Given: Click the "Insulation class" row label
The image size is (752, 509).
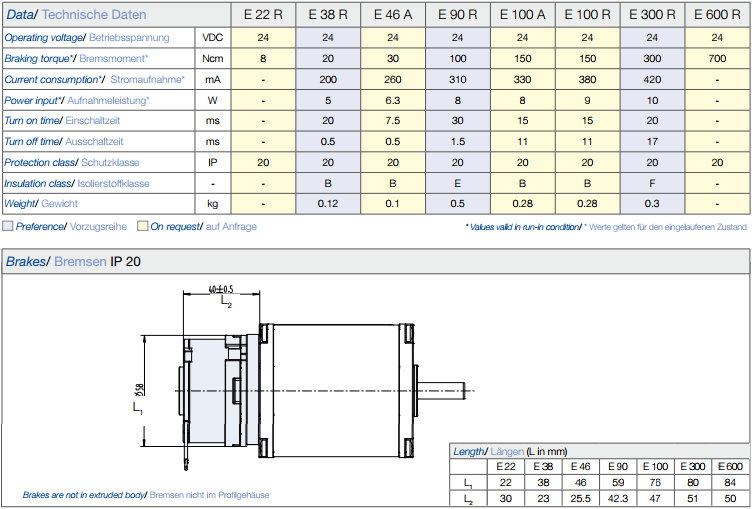Looking at the screenshot, I should (x=77, y=183).
